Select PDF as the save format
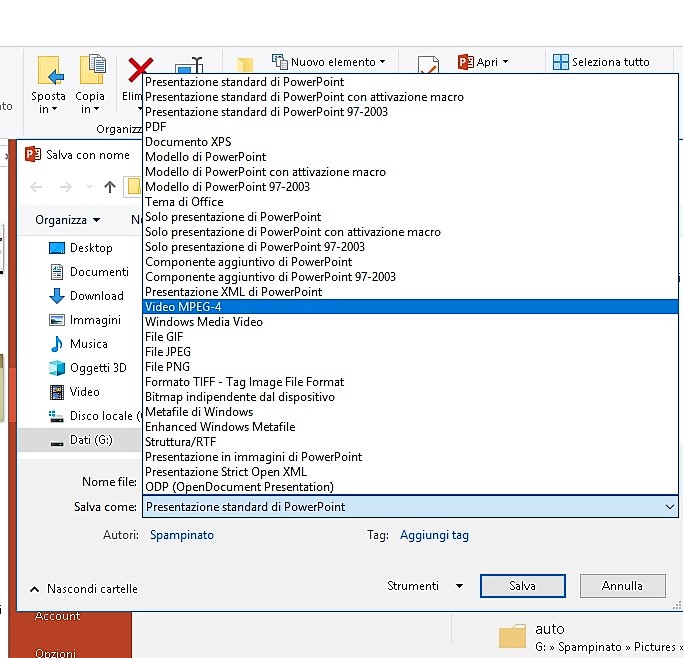The image size is (683, 658). pos(156,127)
